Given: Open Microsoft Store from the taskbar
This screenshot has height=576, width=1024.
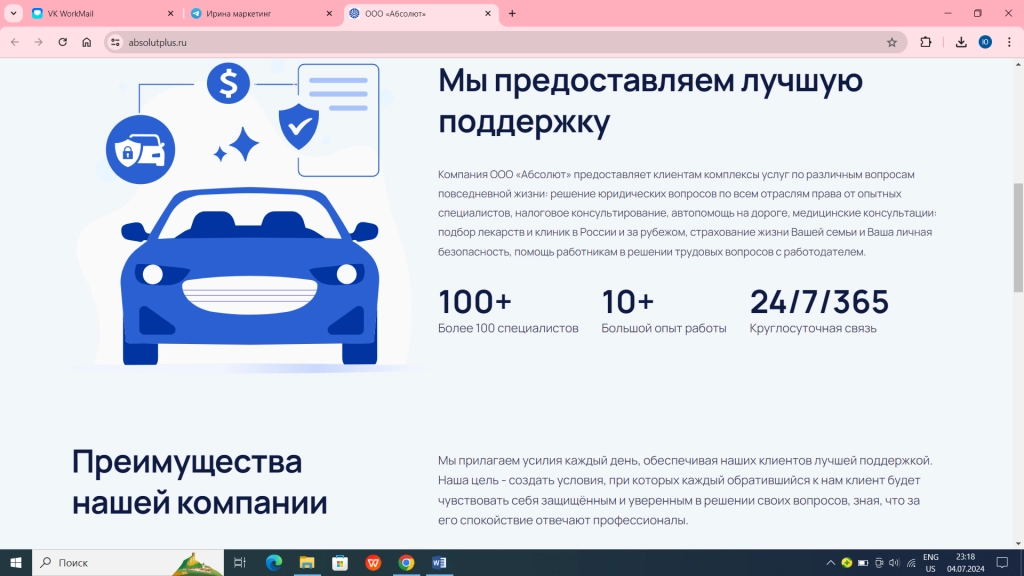Looking at the screenshot, I should pos(340,562).
